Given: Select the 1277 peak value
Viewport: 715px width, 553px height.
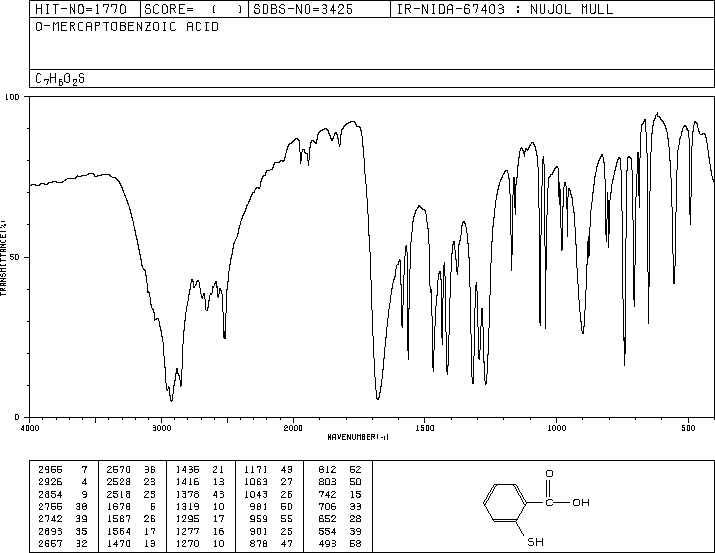Looking at the screenshot, I should point(187,531).
